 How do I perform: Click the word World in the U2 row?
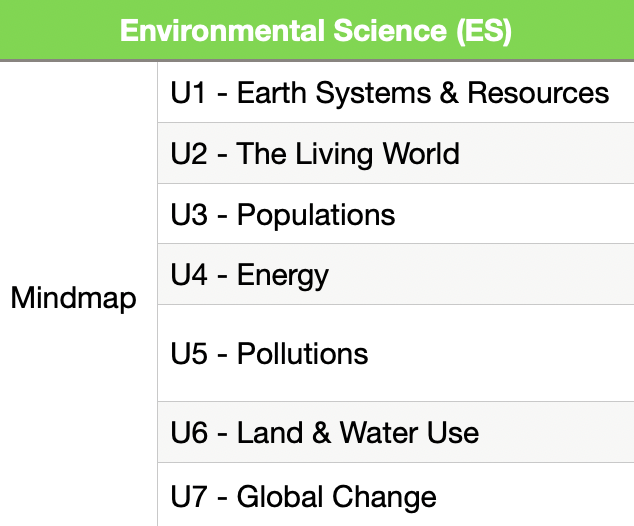point(421,153)
